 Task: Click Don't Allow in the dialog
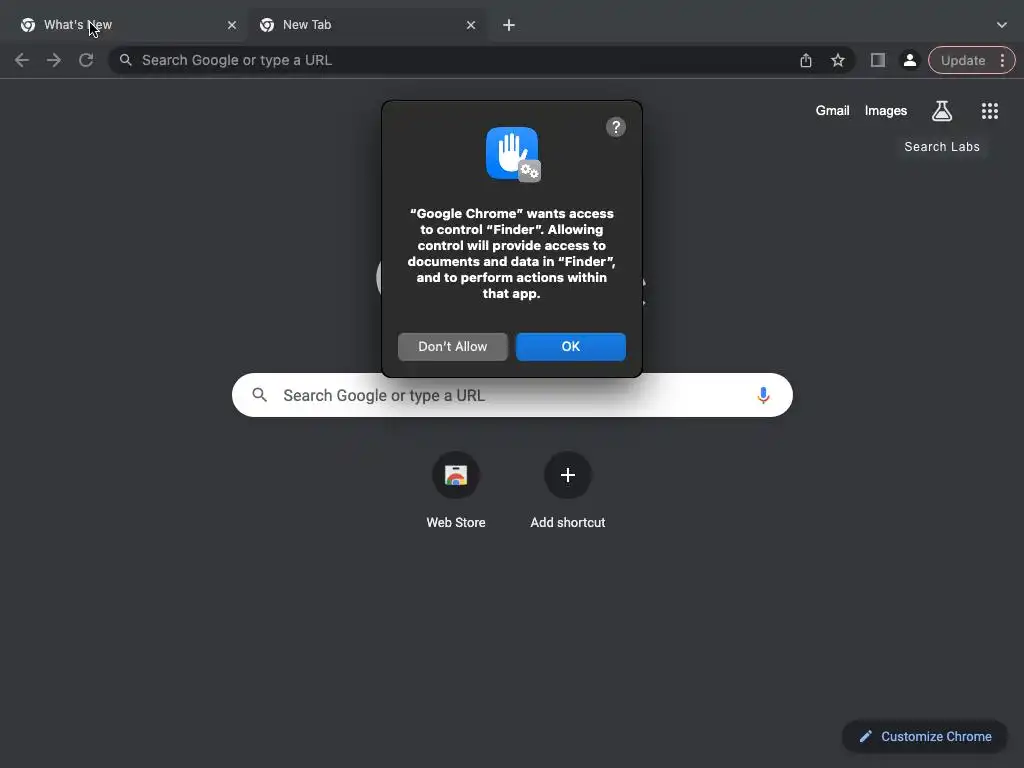click(453, 347)
